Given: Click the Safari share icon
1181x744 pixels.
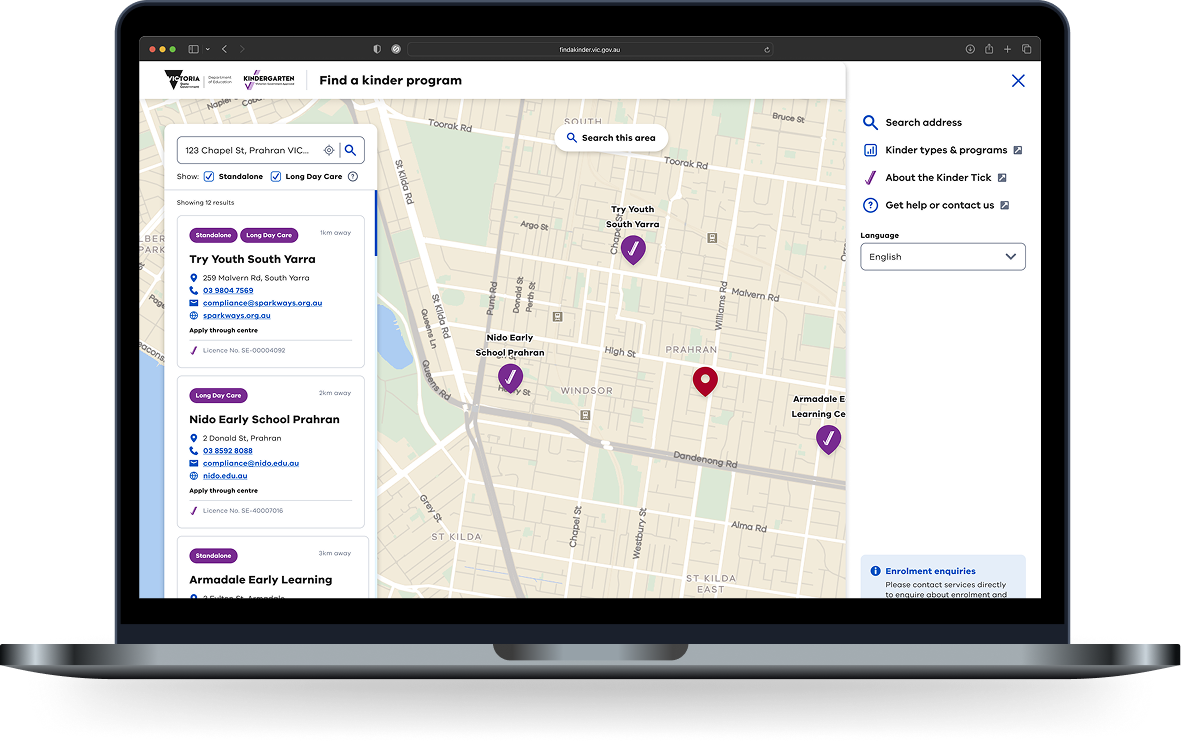Looking at the screenshot, I should coord(989,49).
